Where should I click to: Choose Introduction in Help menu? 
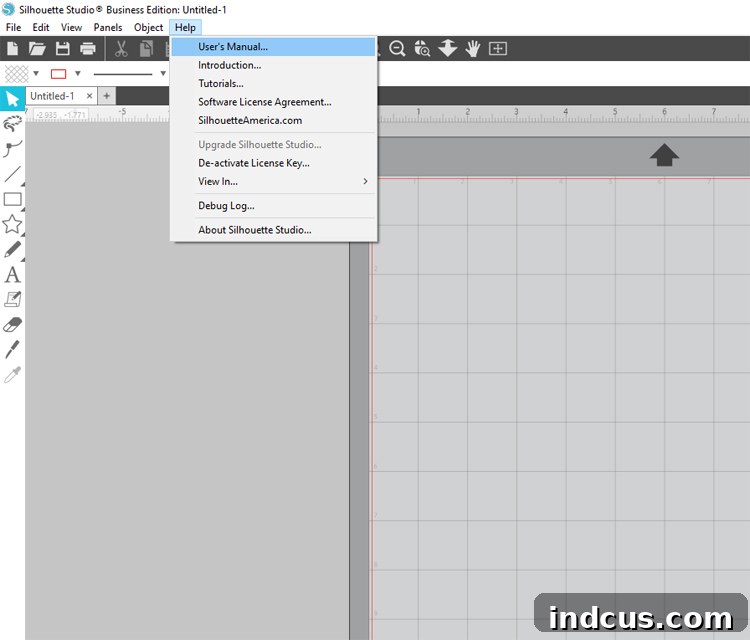[274, 65]
